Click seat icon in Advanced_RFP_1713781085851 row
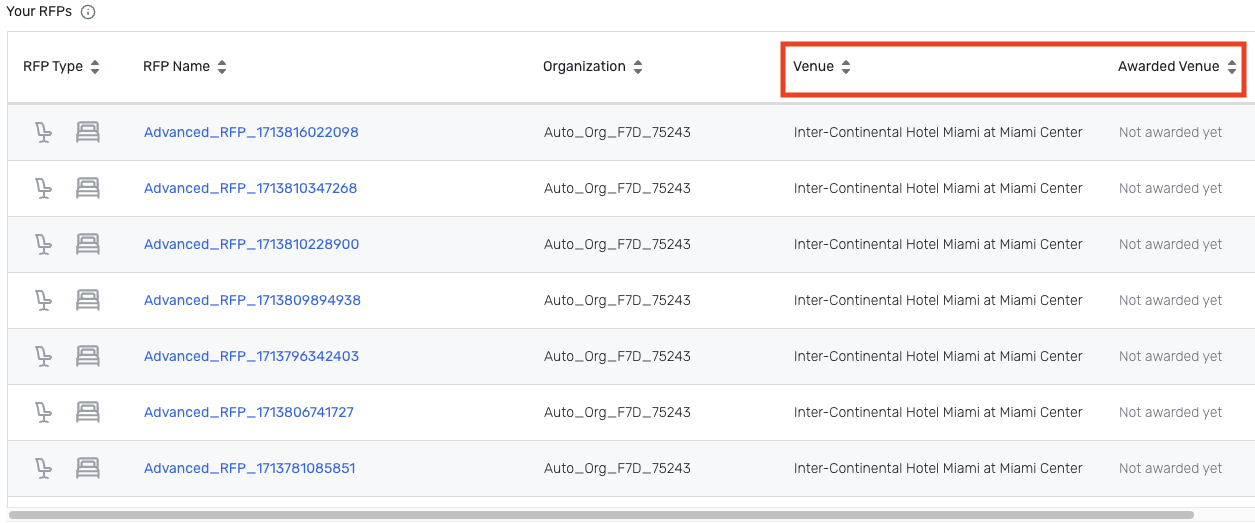 pyautogui.click(x=43, y=468)
